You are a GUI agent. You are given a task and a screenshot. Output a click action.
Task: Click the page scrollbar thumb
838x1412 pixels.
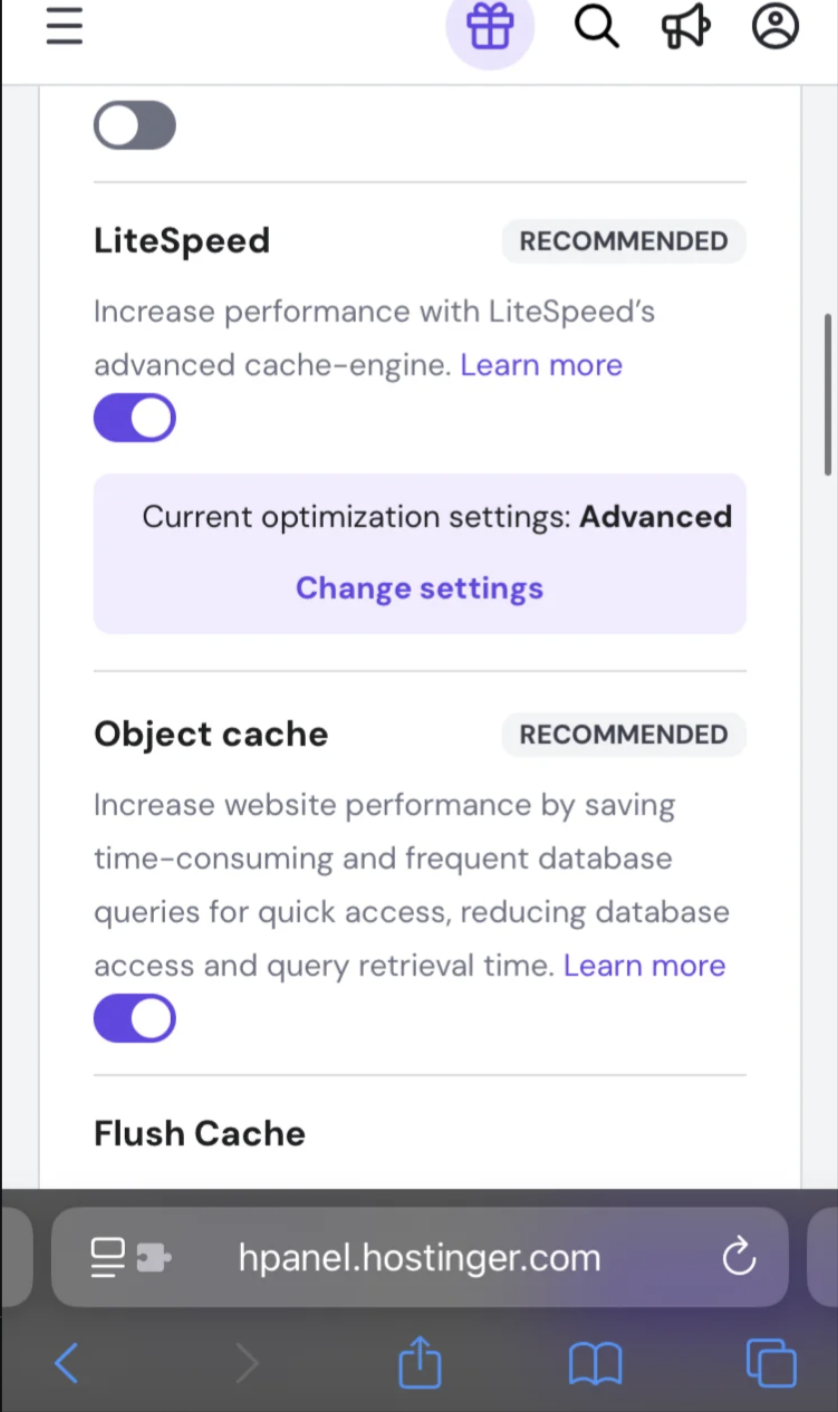tap(828, 395)
